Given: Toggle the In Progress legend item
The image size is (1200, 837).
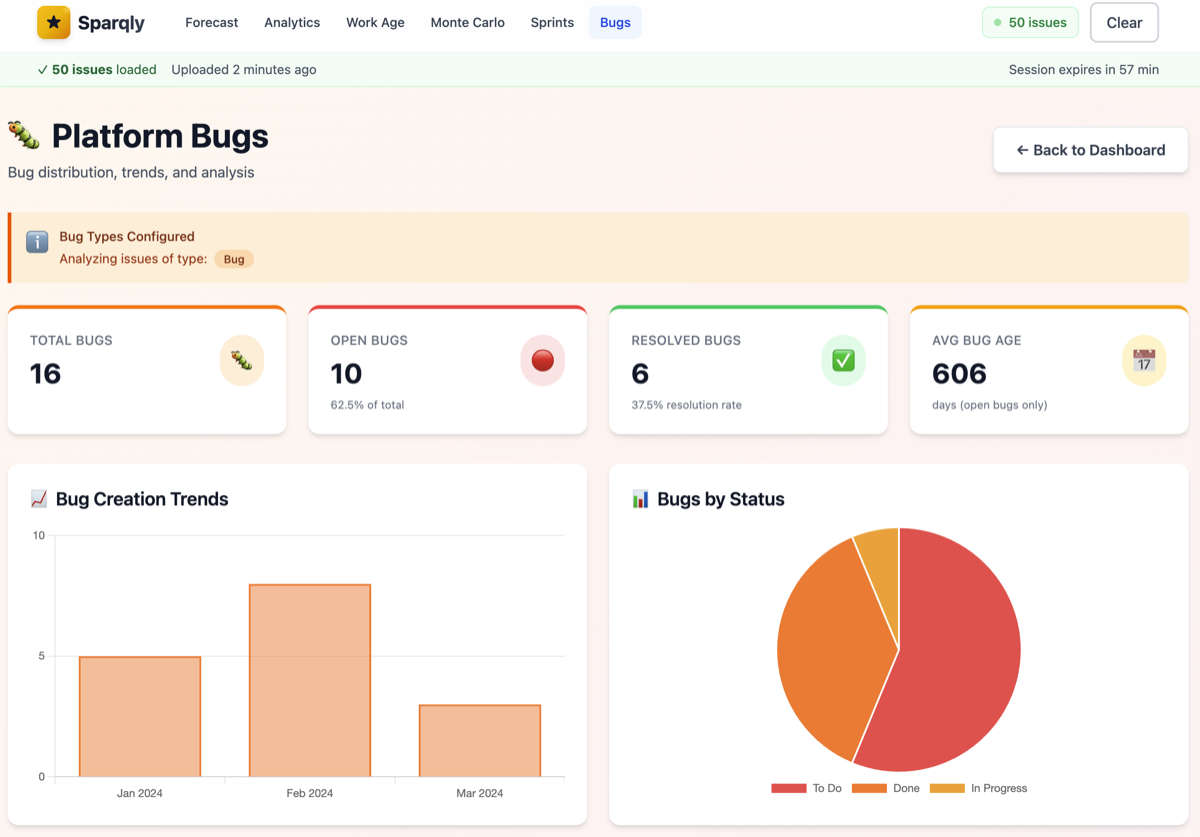Looking at the screenshot, I should (x=979, y=788).
